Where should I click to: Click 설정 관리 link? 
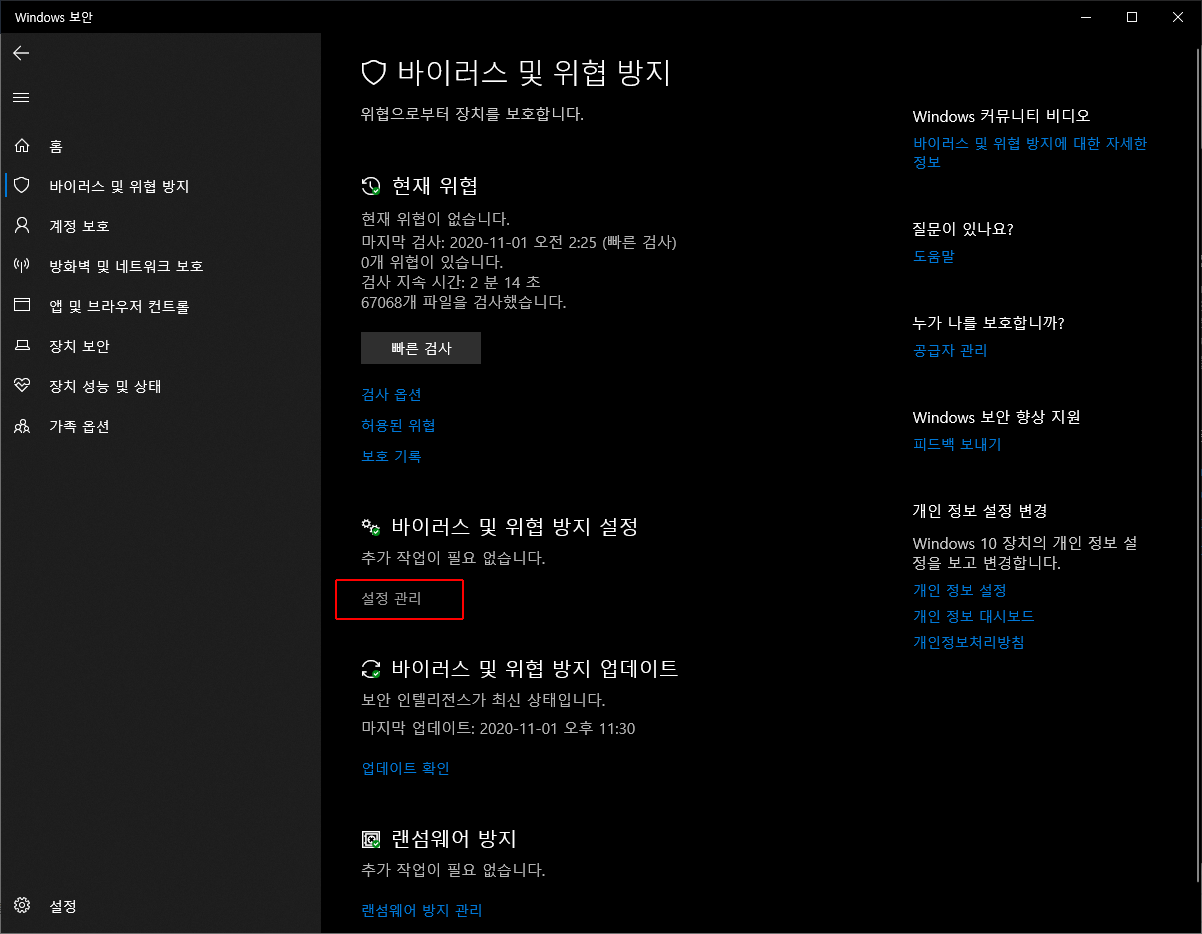pyautogui.click(x=391, y=599)
